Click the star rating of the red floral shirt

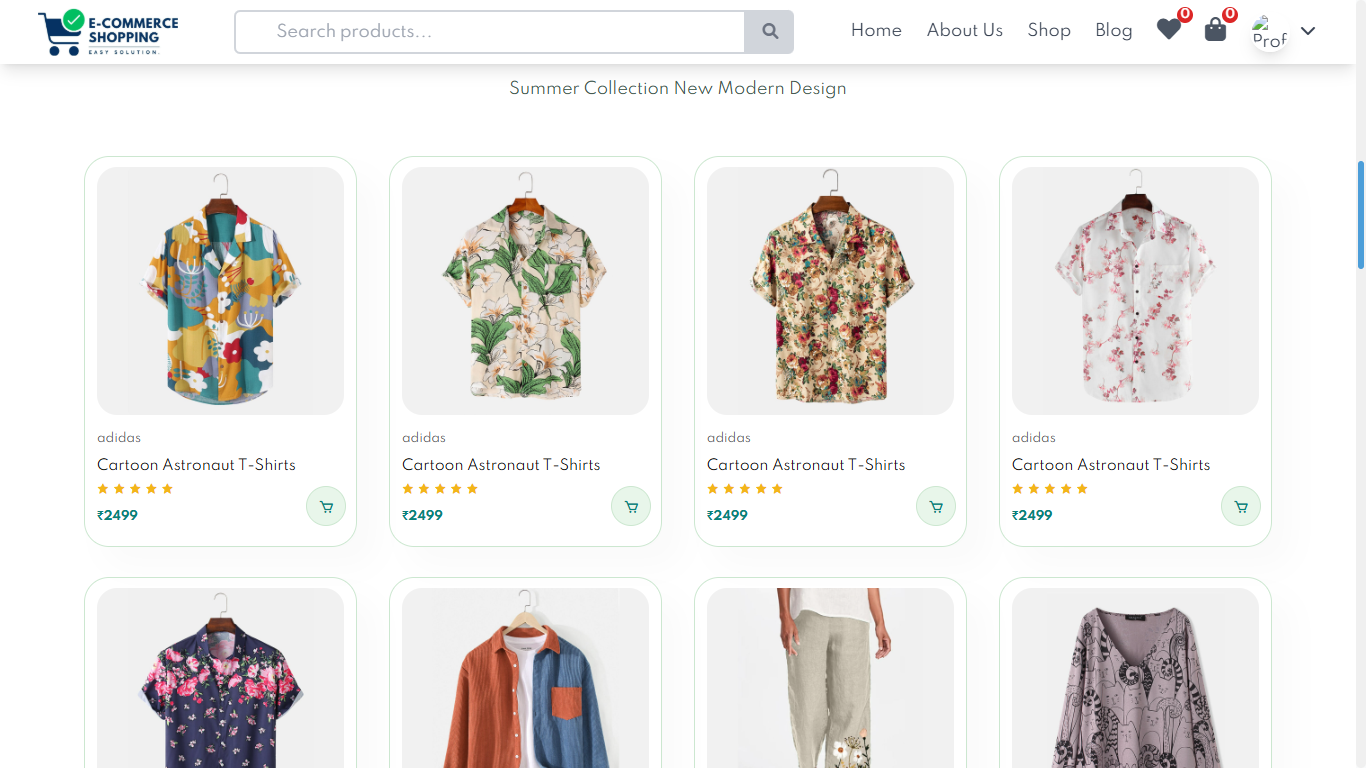pyautogui.click(x=745, y=489)
